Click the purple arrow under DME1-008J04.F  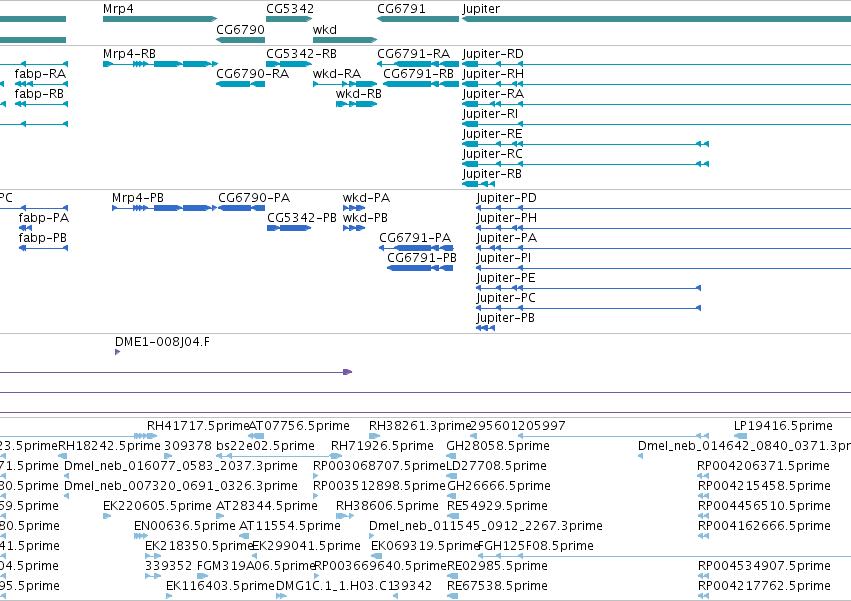(x=117, y=352)
